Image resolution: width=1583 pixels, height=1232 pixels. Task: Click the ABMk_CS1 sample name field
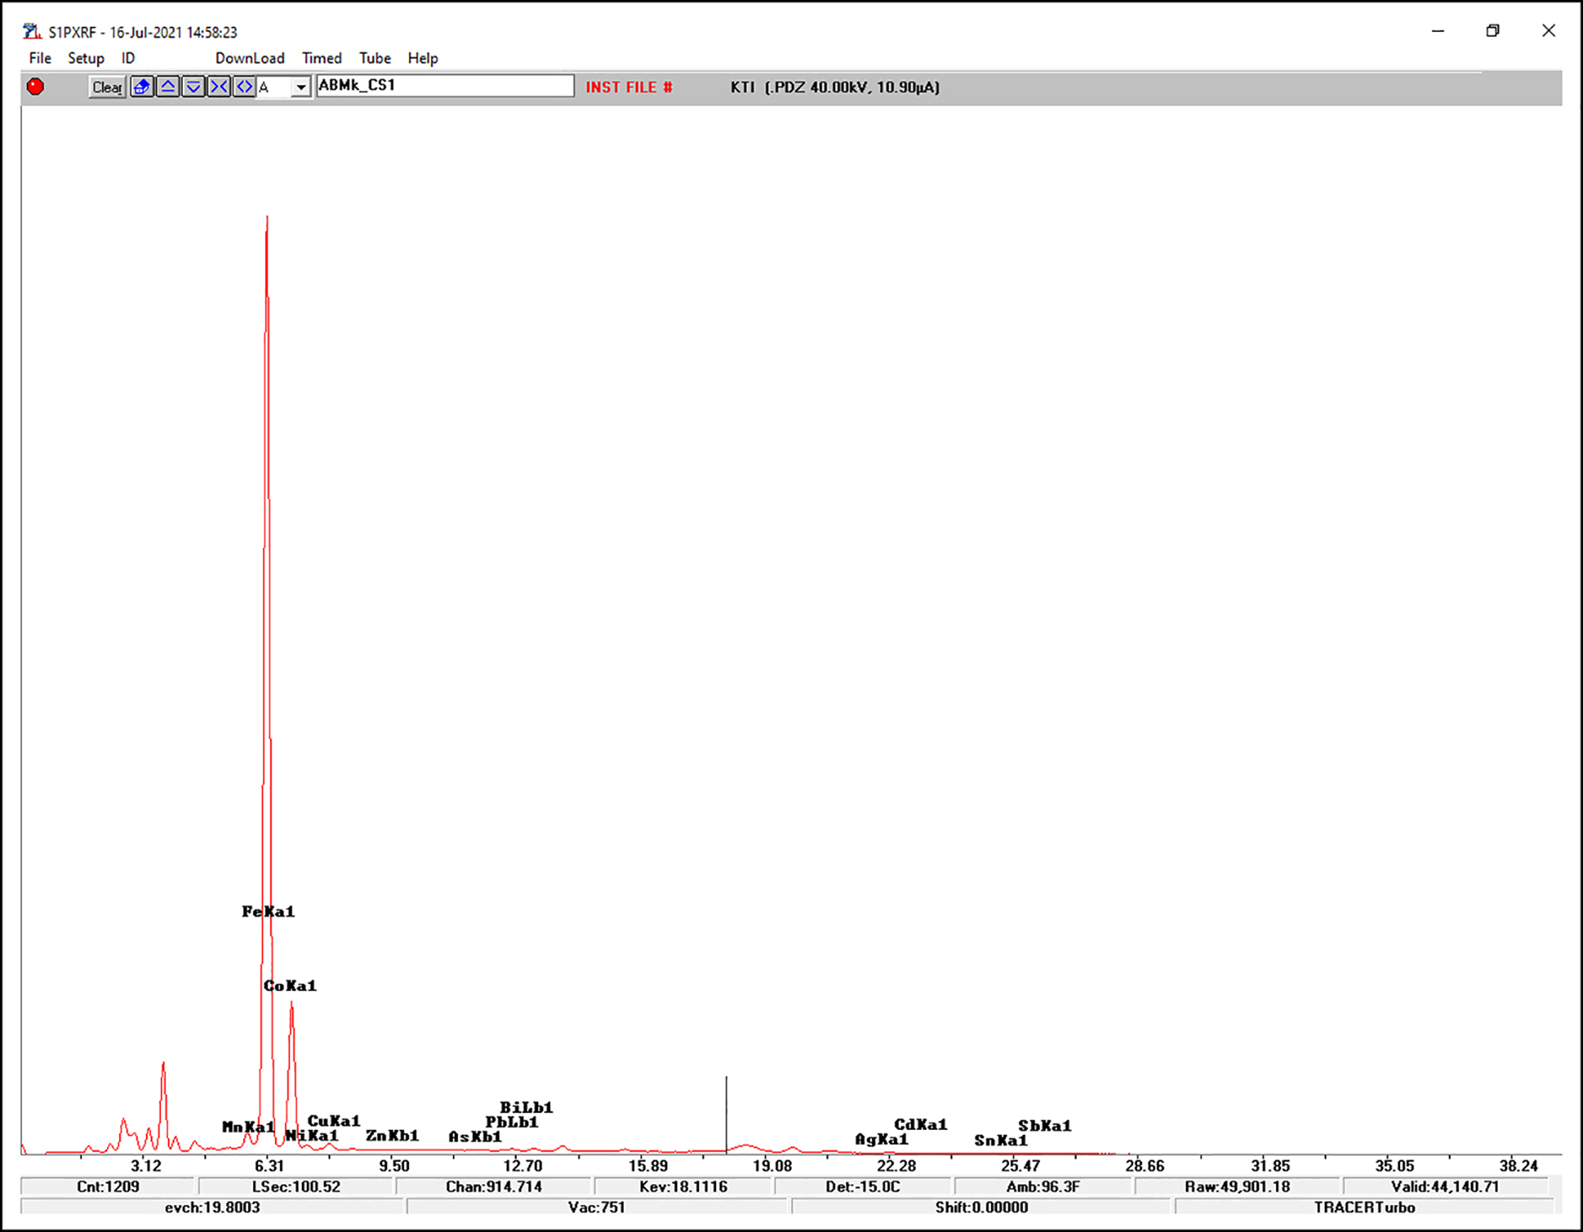[x=445, y=86]
